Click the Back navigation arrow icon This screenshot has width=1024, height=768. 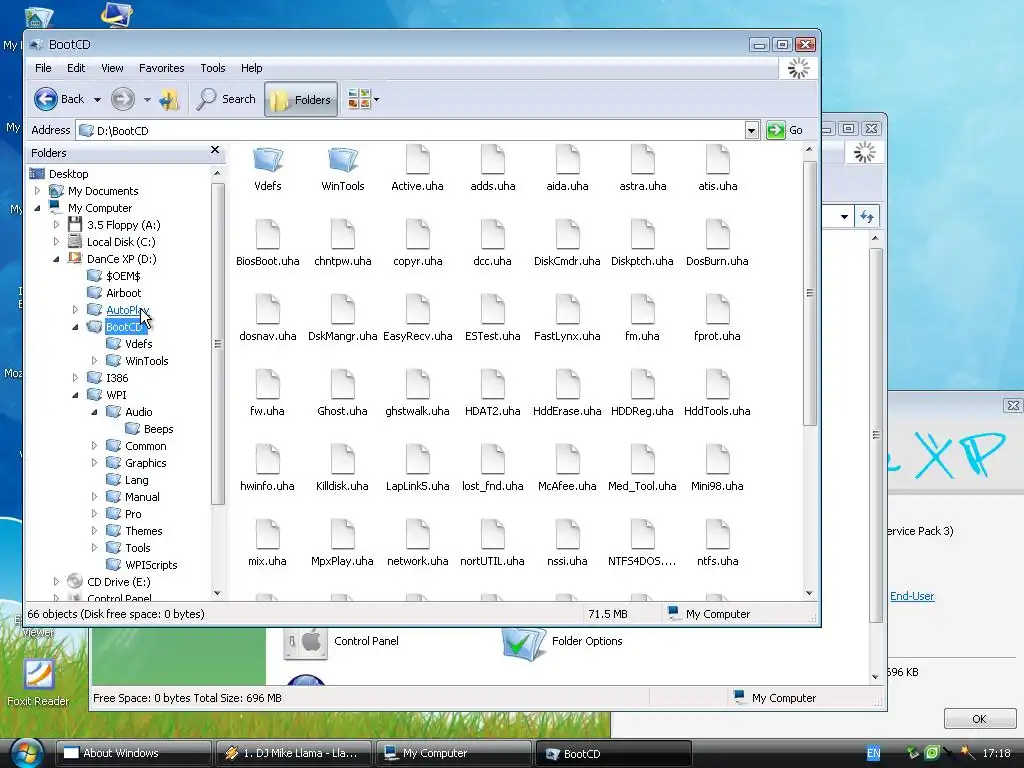pos(46,99)
